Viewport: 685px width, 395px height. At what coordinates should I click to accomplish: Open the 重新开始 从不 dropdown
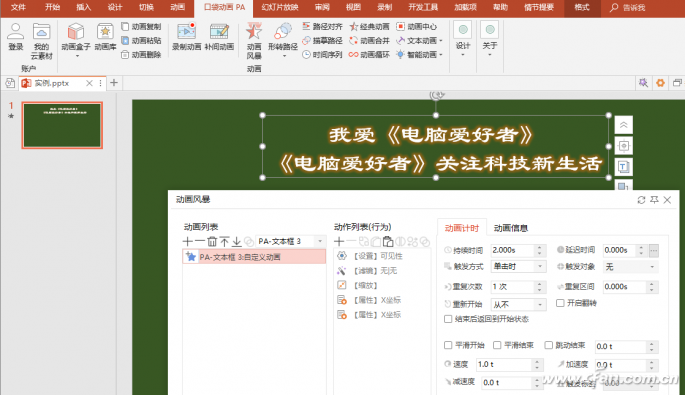[518, 304]
